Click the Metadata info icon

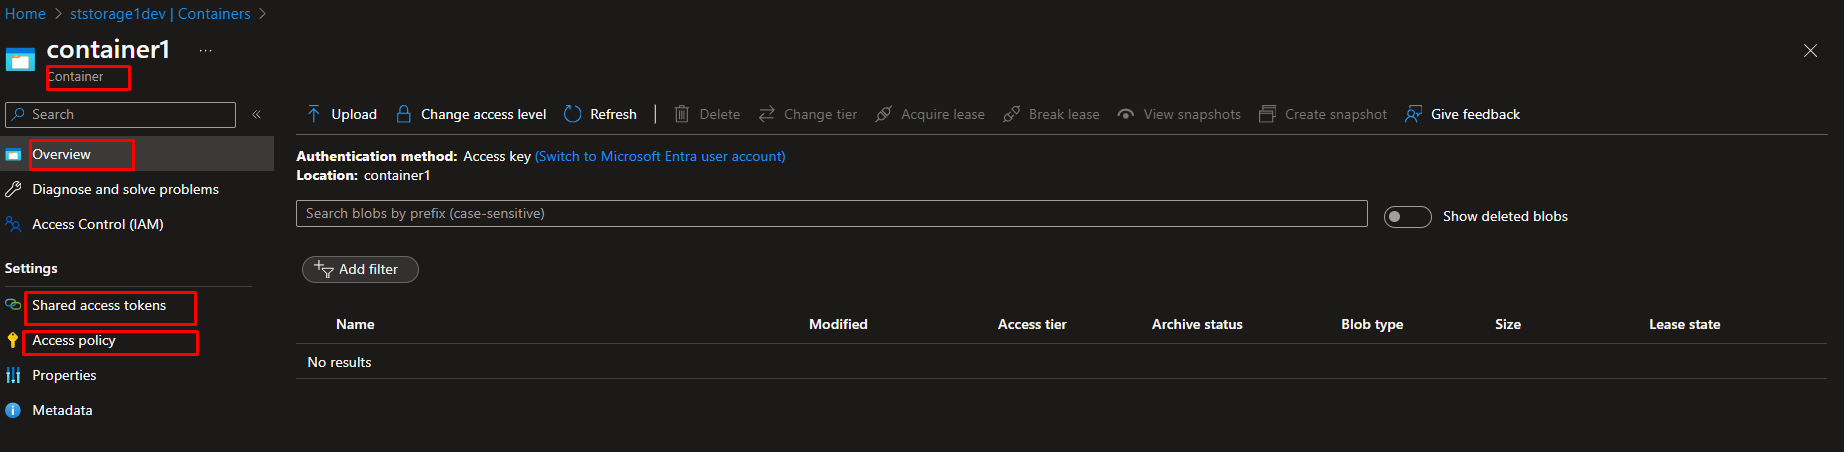coord(13,411)
